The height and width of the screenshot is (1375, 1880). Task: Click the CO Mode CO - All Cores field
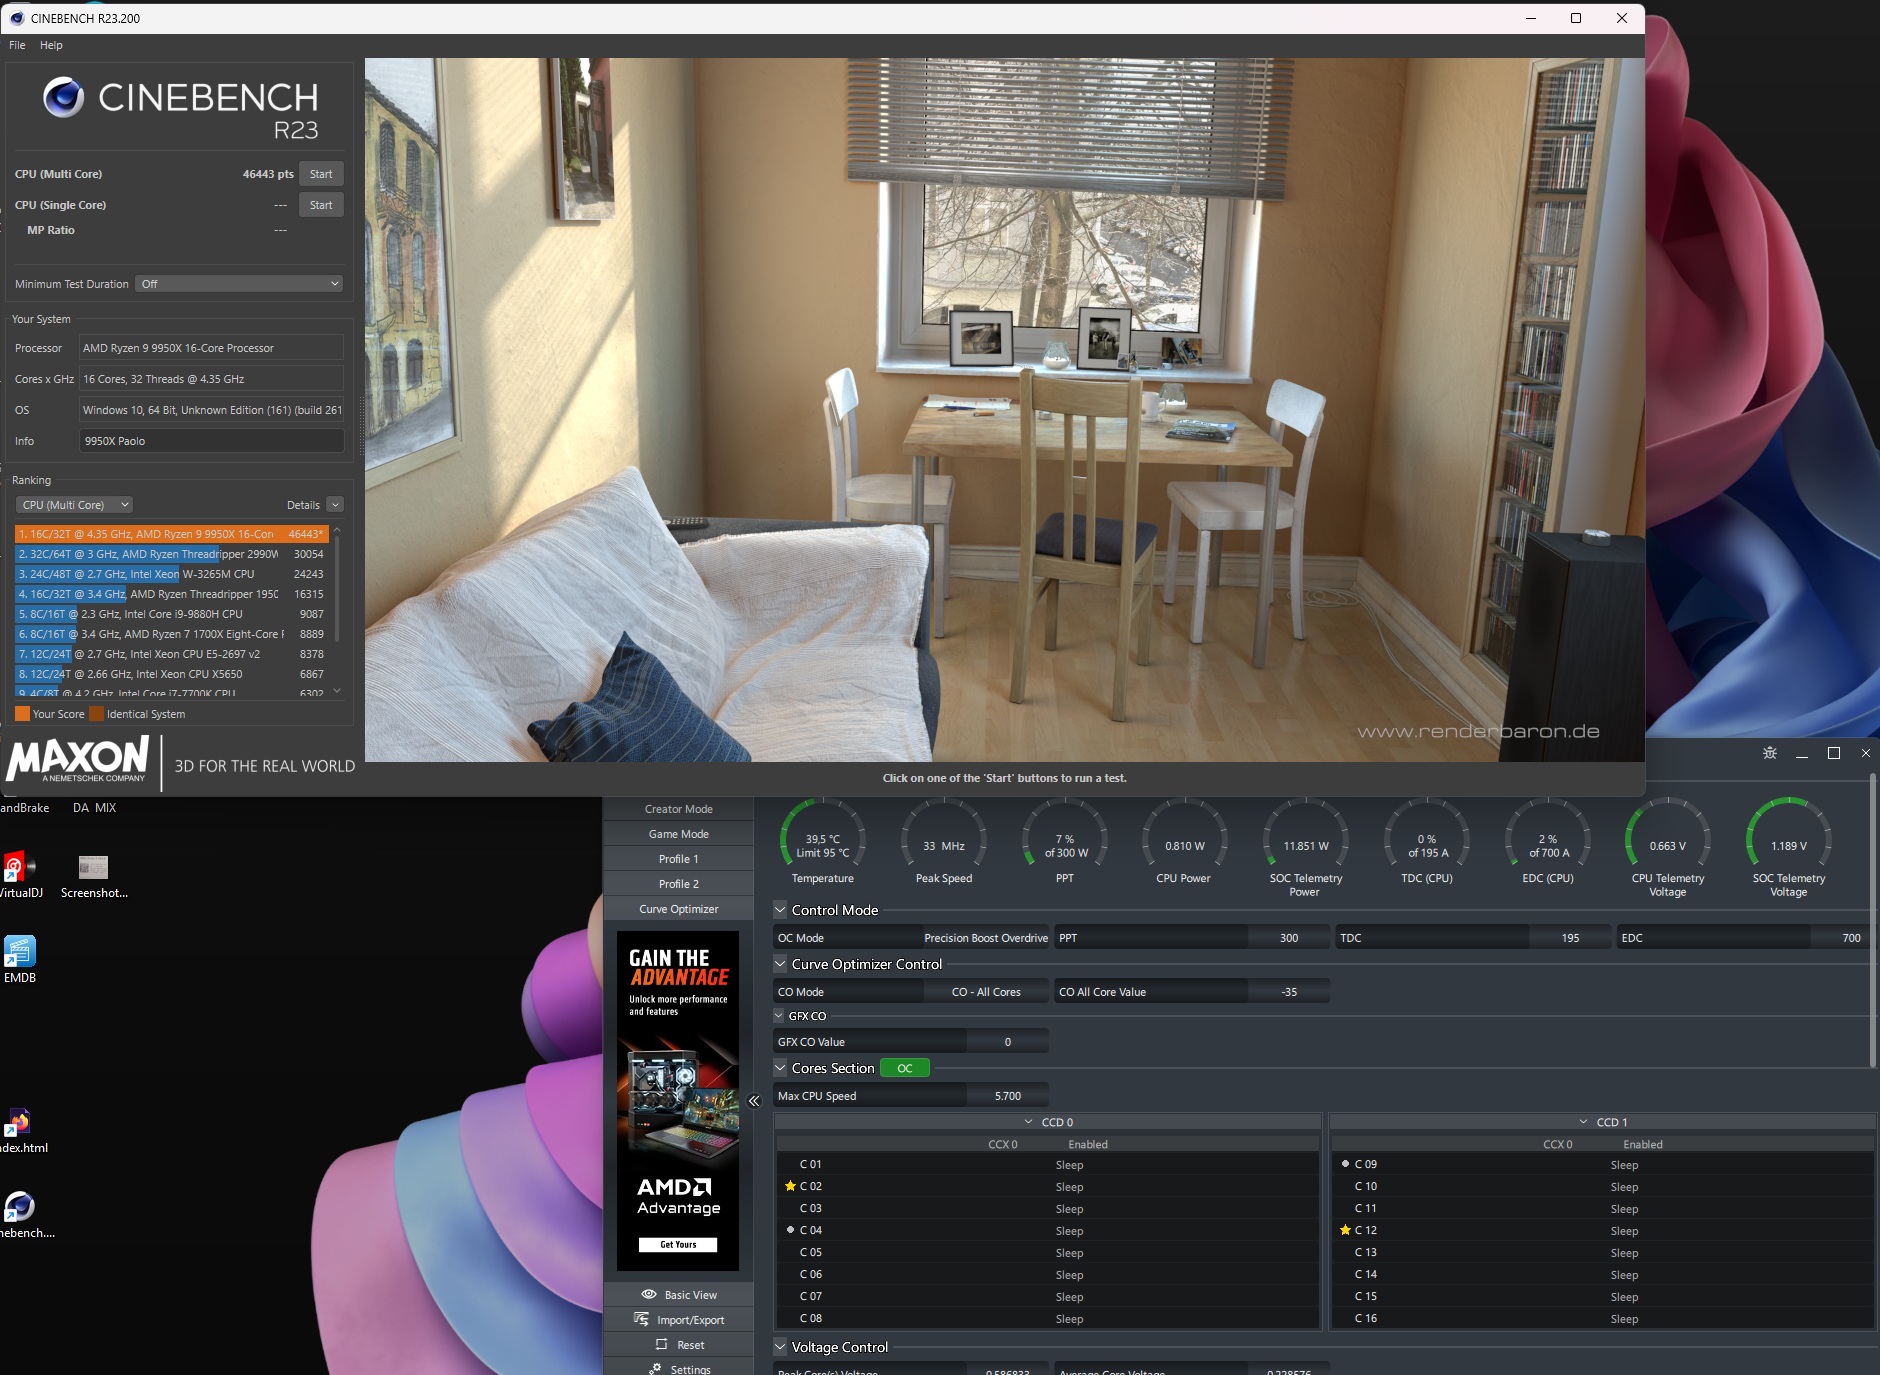pyautogui.click(x=911, y=992)
